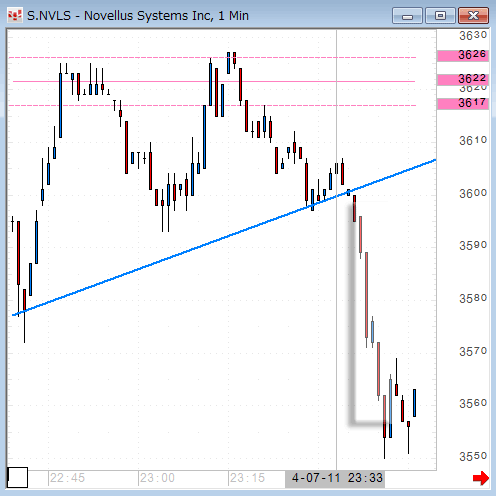Click the 3630 price axis label

coord(473,36)
